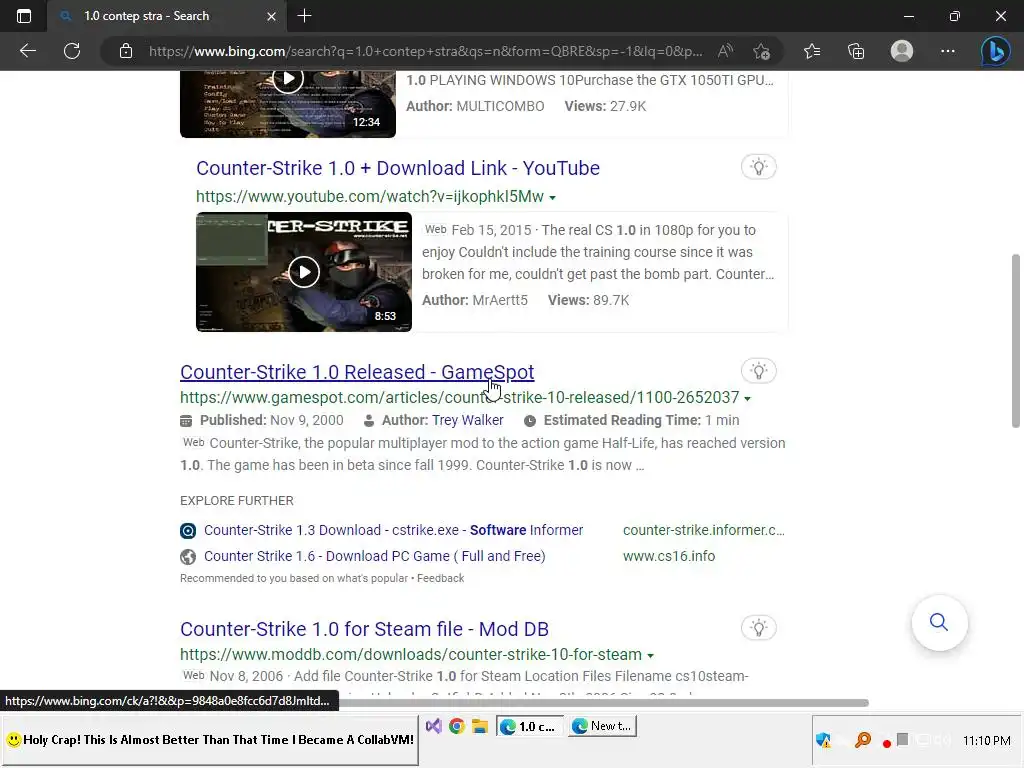
Task: Open 'Counter-Strike 1.0 for Steam file - Mod DB'
Action: point(364,629)
